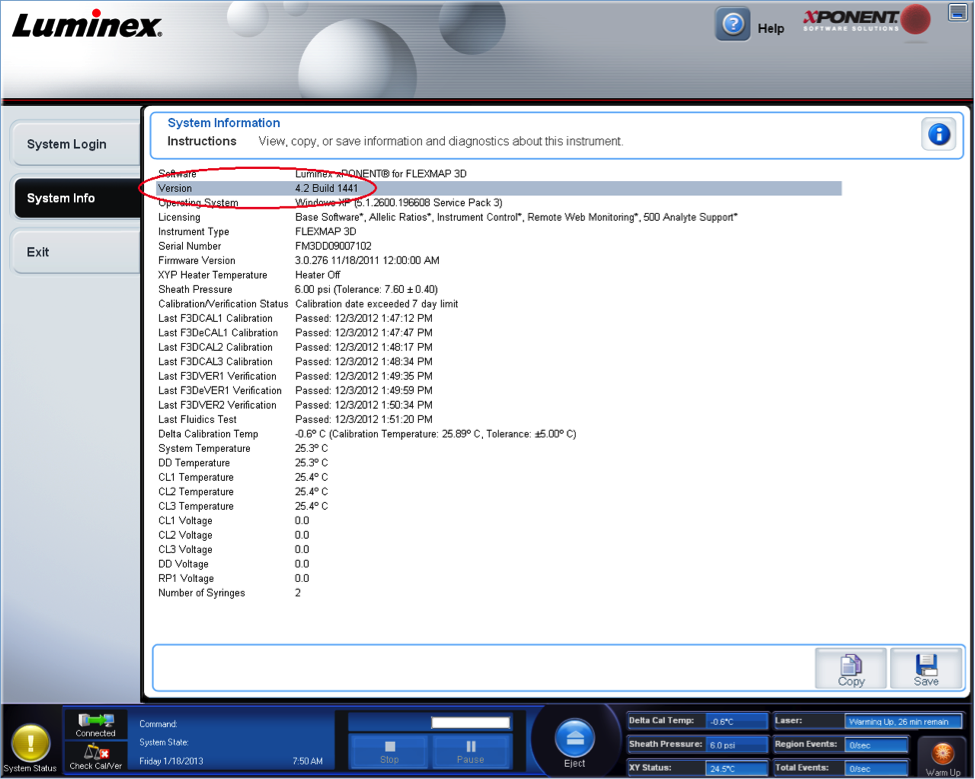Select the Last F3DCAL3 Calibration row
975x779 pixels.
499,362
